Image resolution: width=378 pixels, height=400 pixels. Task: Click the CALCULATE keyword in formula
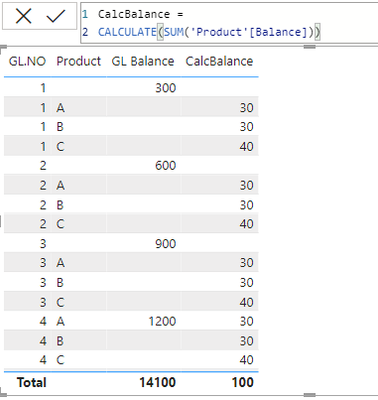click(127, 32)
